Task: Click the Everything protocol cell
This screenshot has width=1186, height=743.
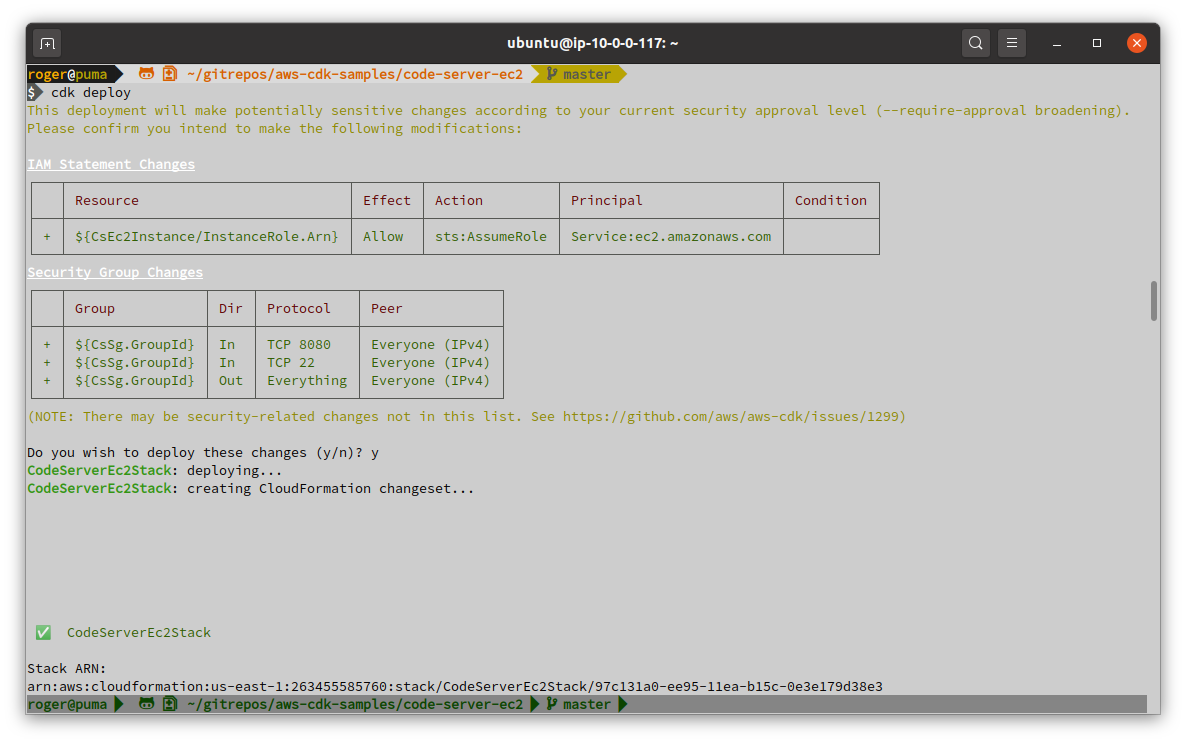Action: (x=307, y=381)
